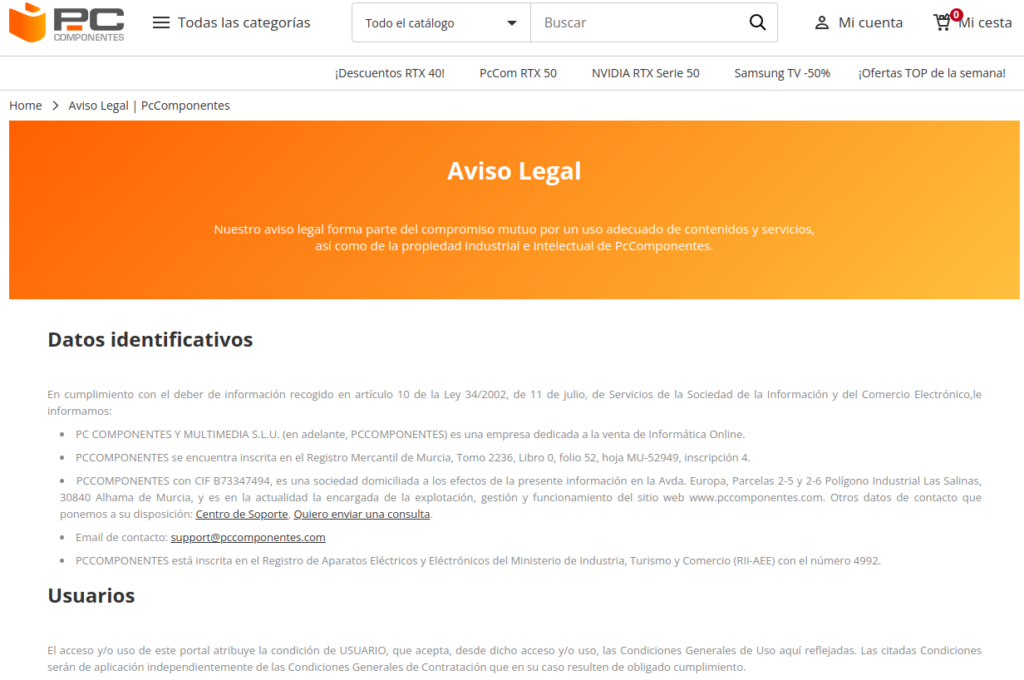Open '¡Ofertas TOP de la semana!'

[x=932, y=73]
